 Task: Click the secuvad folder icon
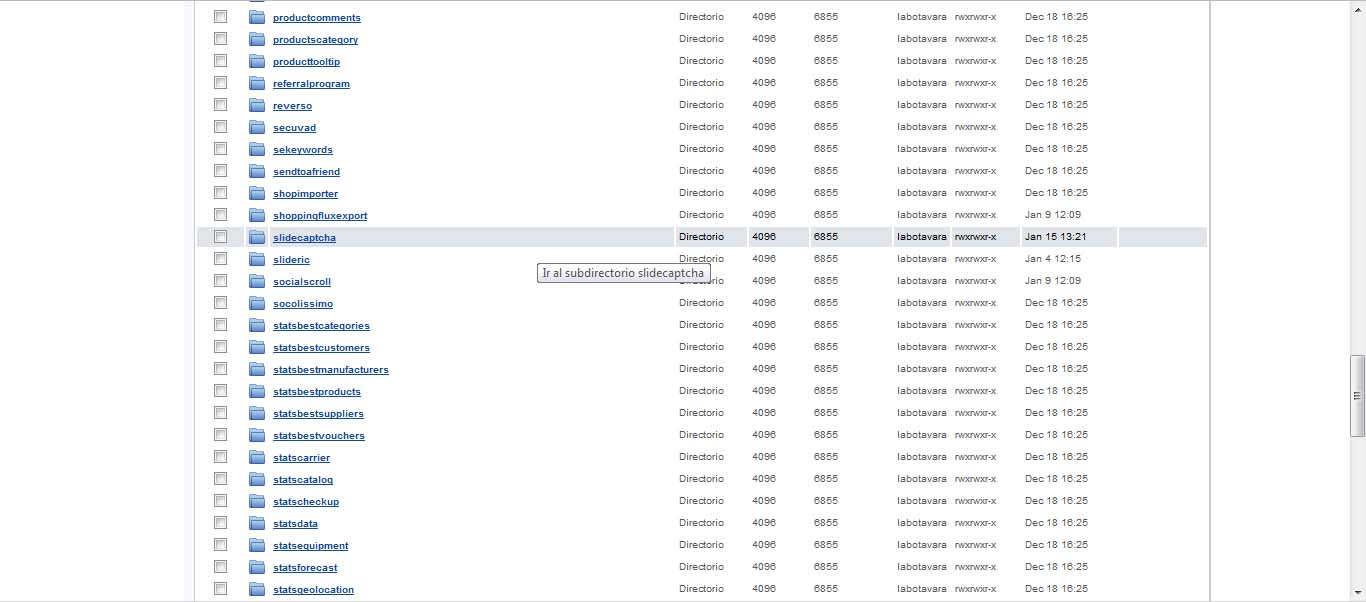click(257, 127)
